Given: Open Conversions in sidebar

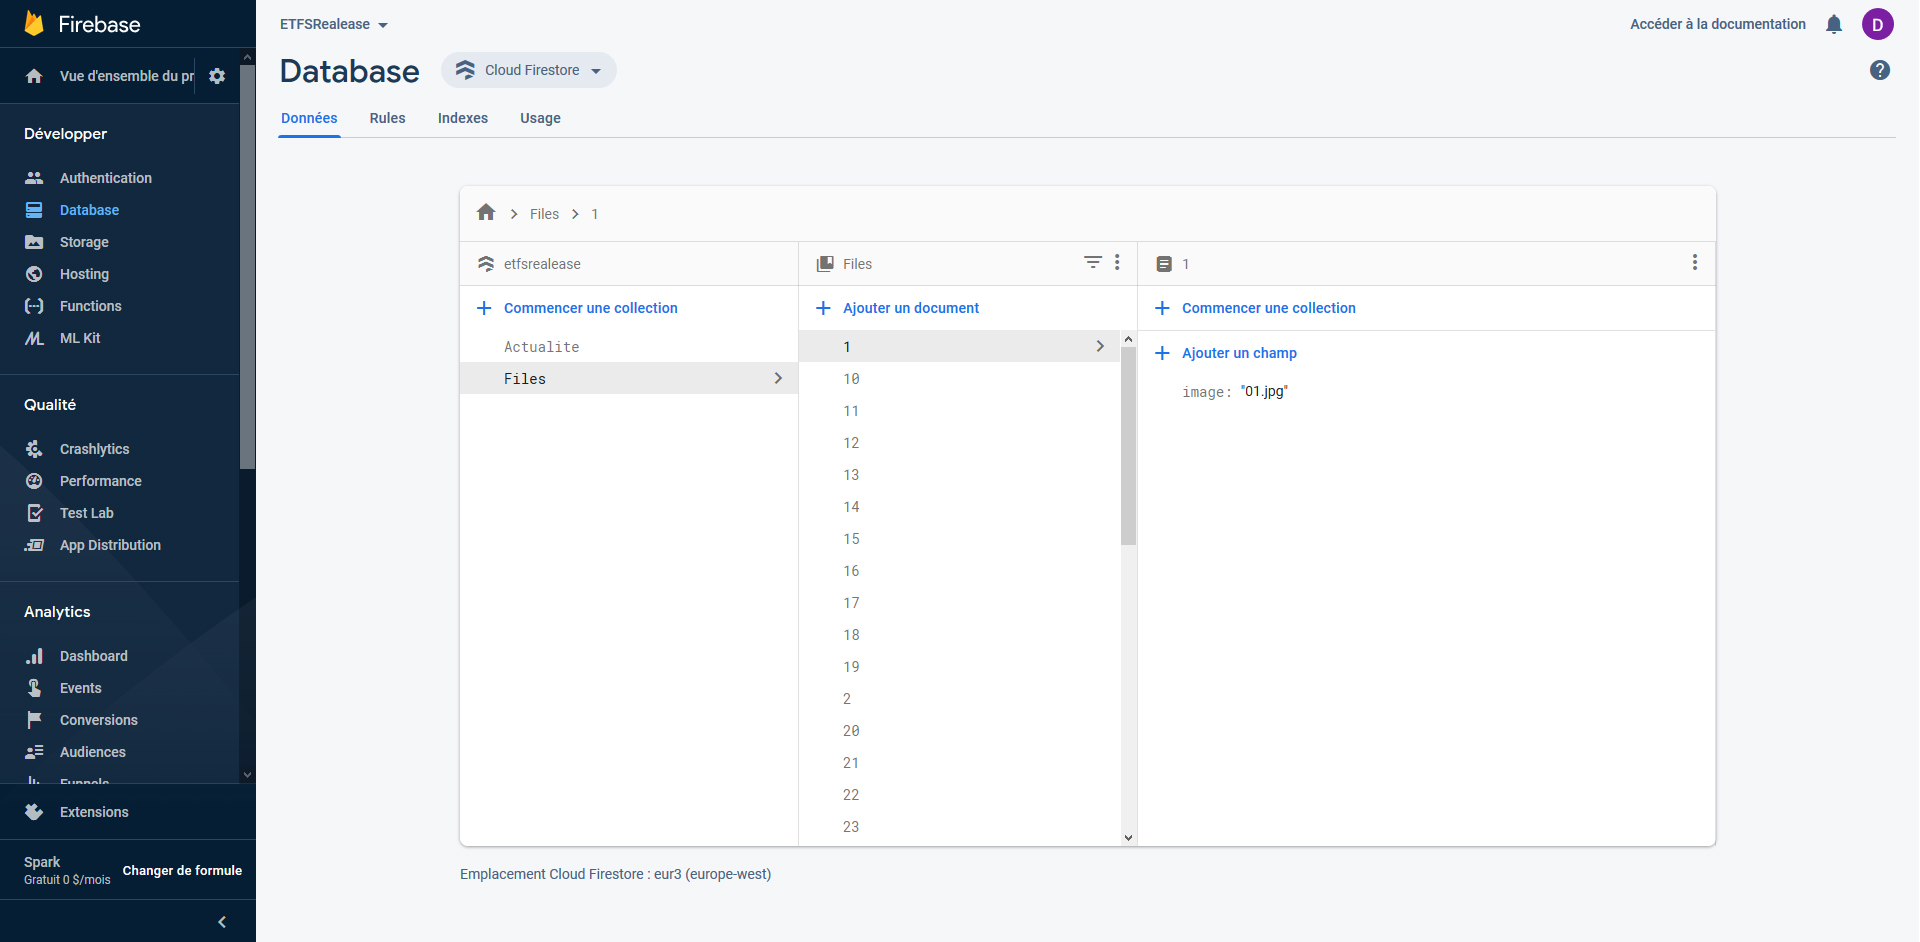Looking at the screenshot, I should click(98, 720).
